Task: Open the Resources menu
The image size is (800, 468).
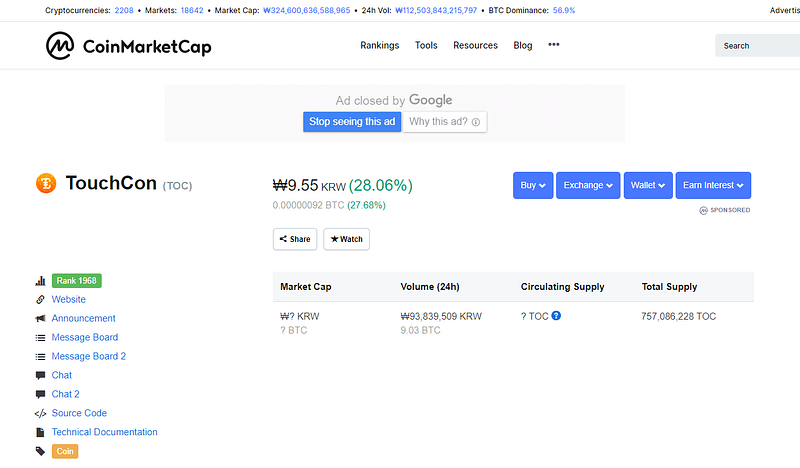Action: tap(475, 45)
